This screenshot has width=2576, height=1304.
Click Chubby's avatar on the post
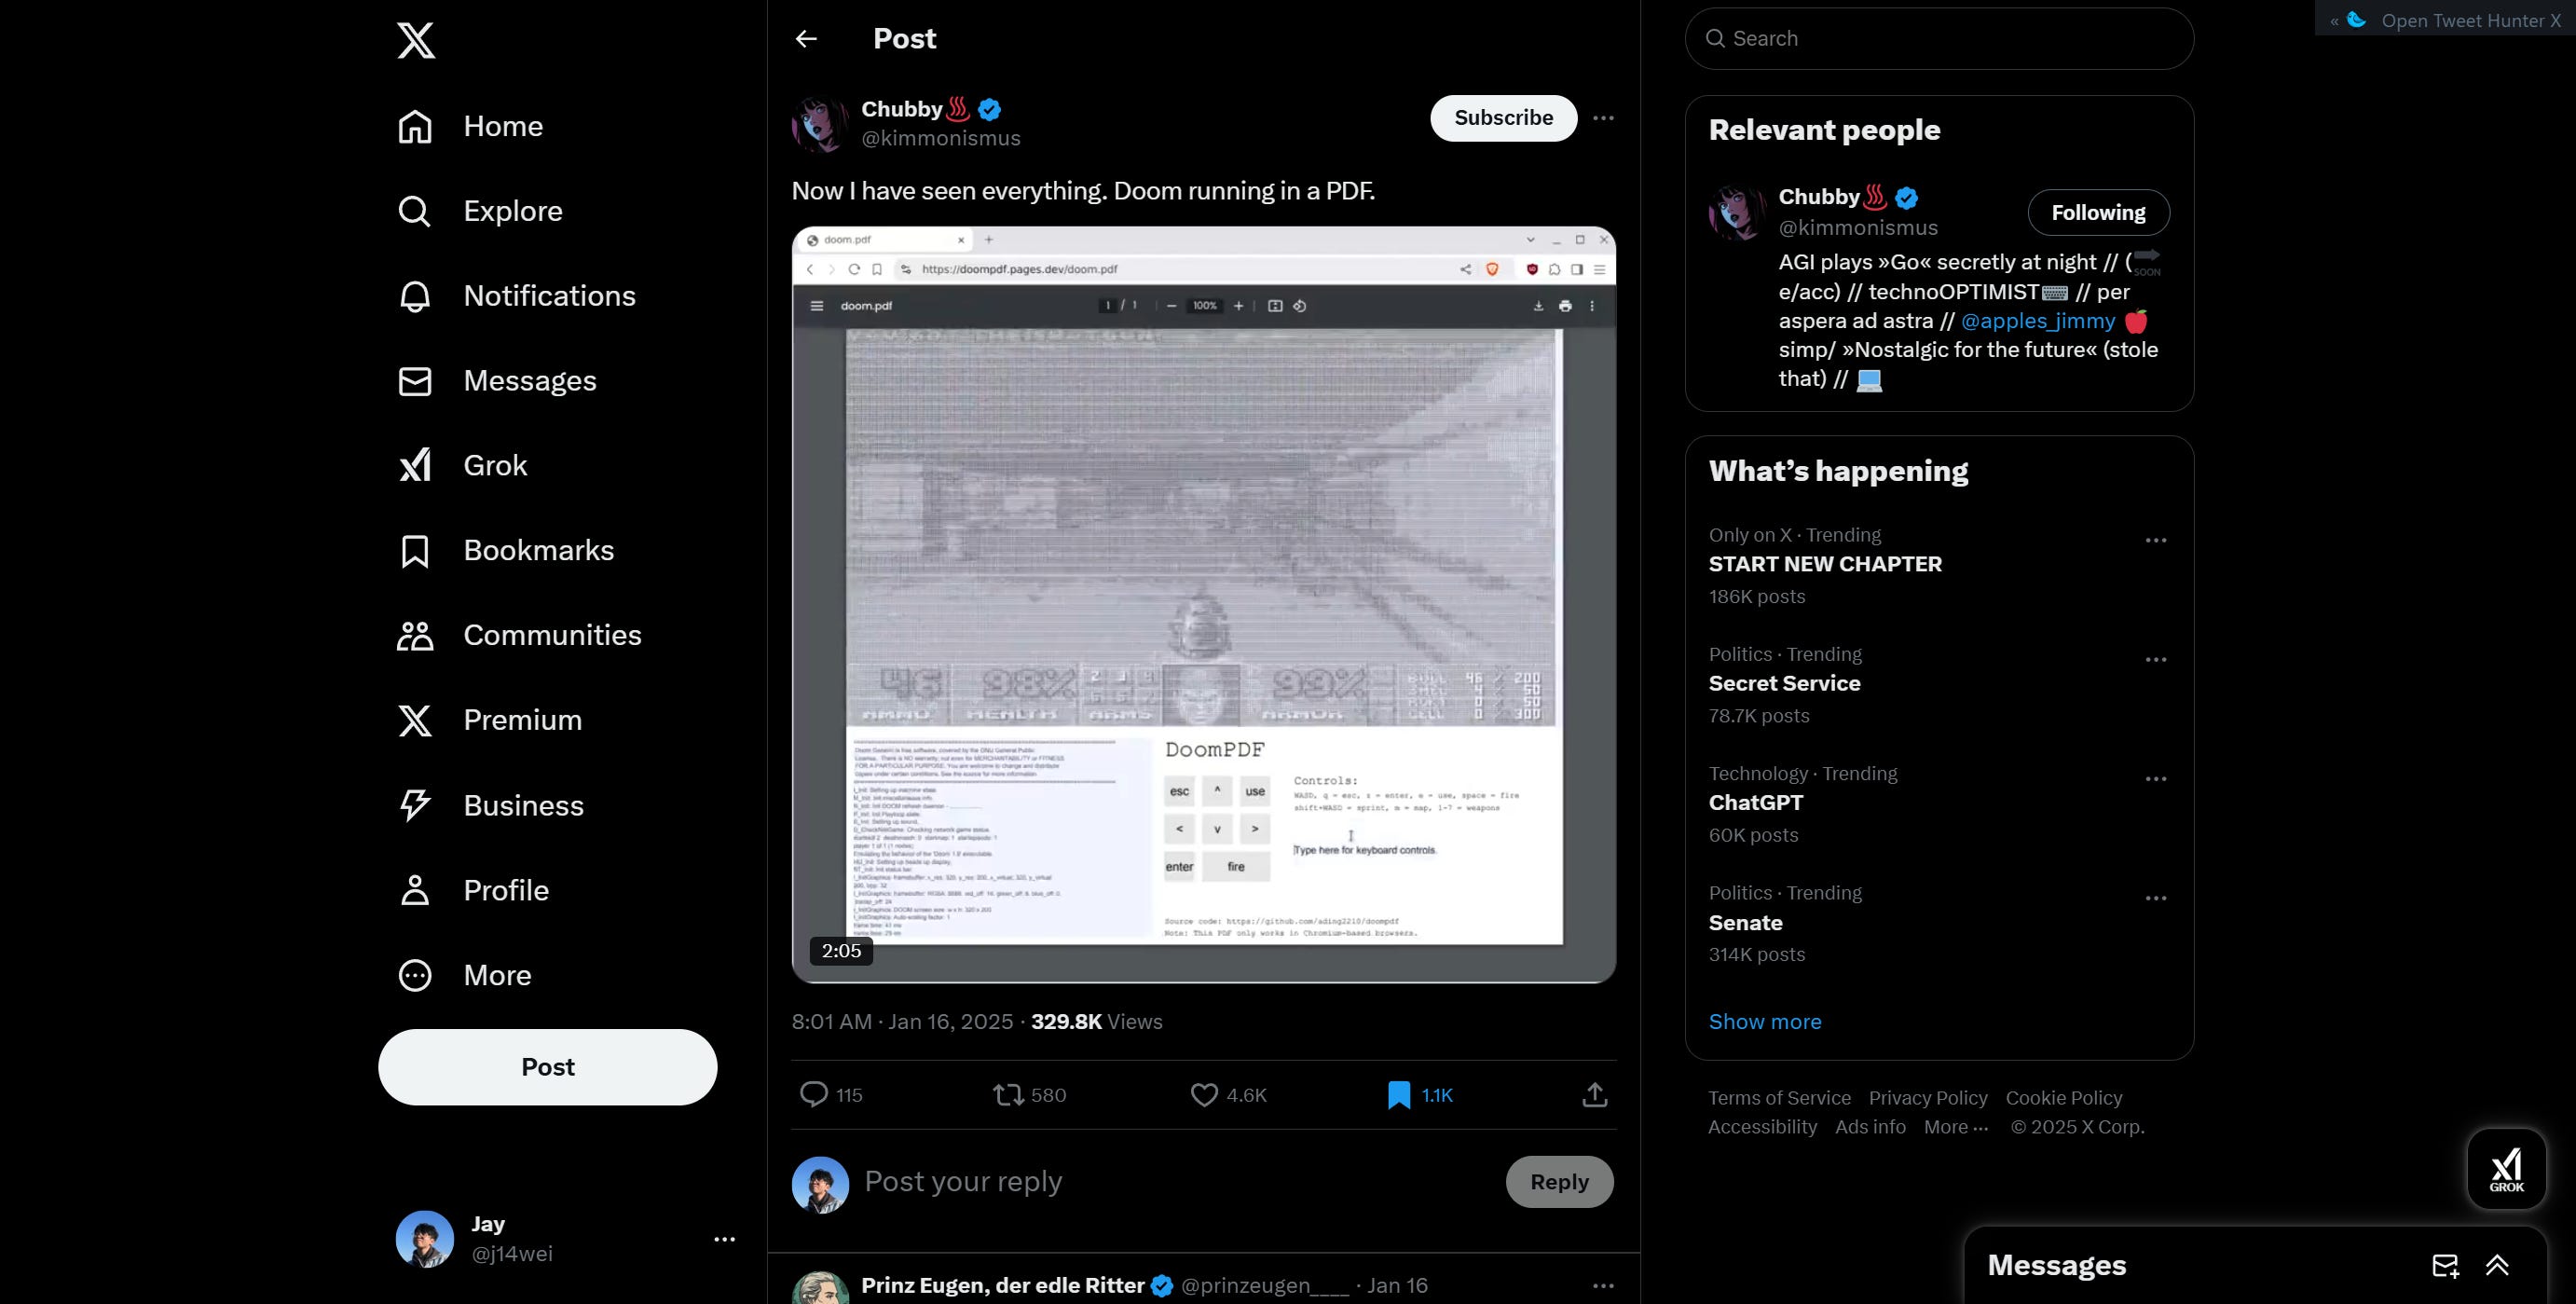[x=820, y=124]
